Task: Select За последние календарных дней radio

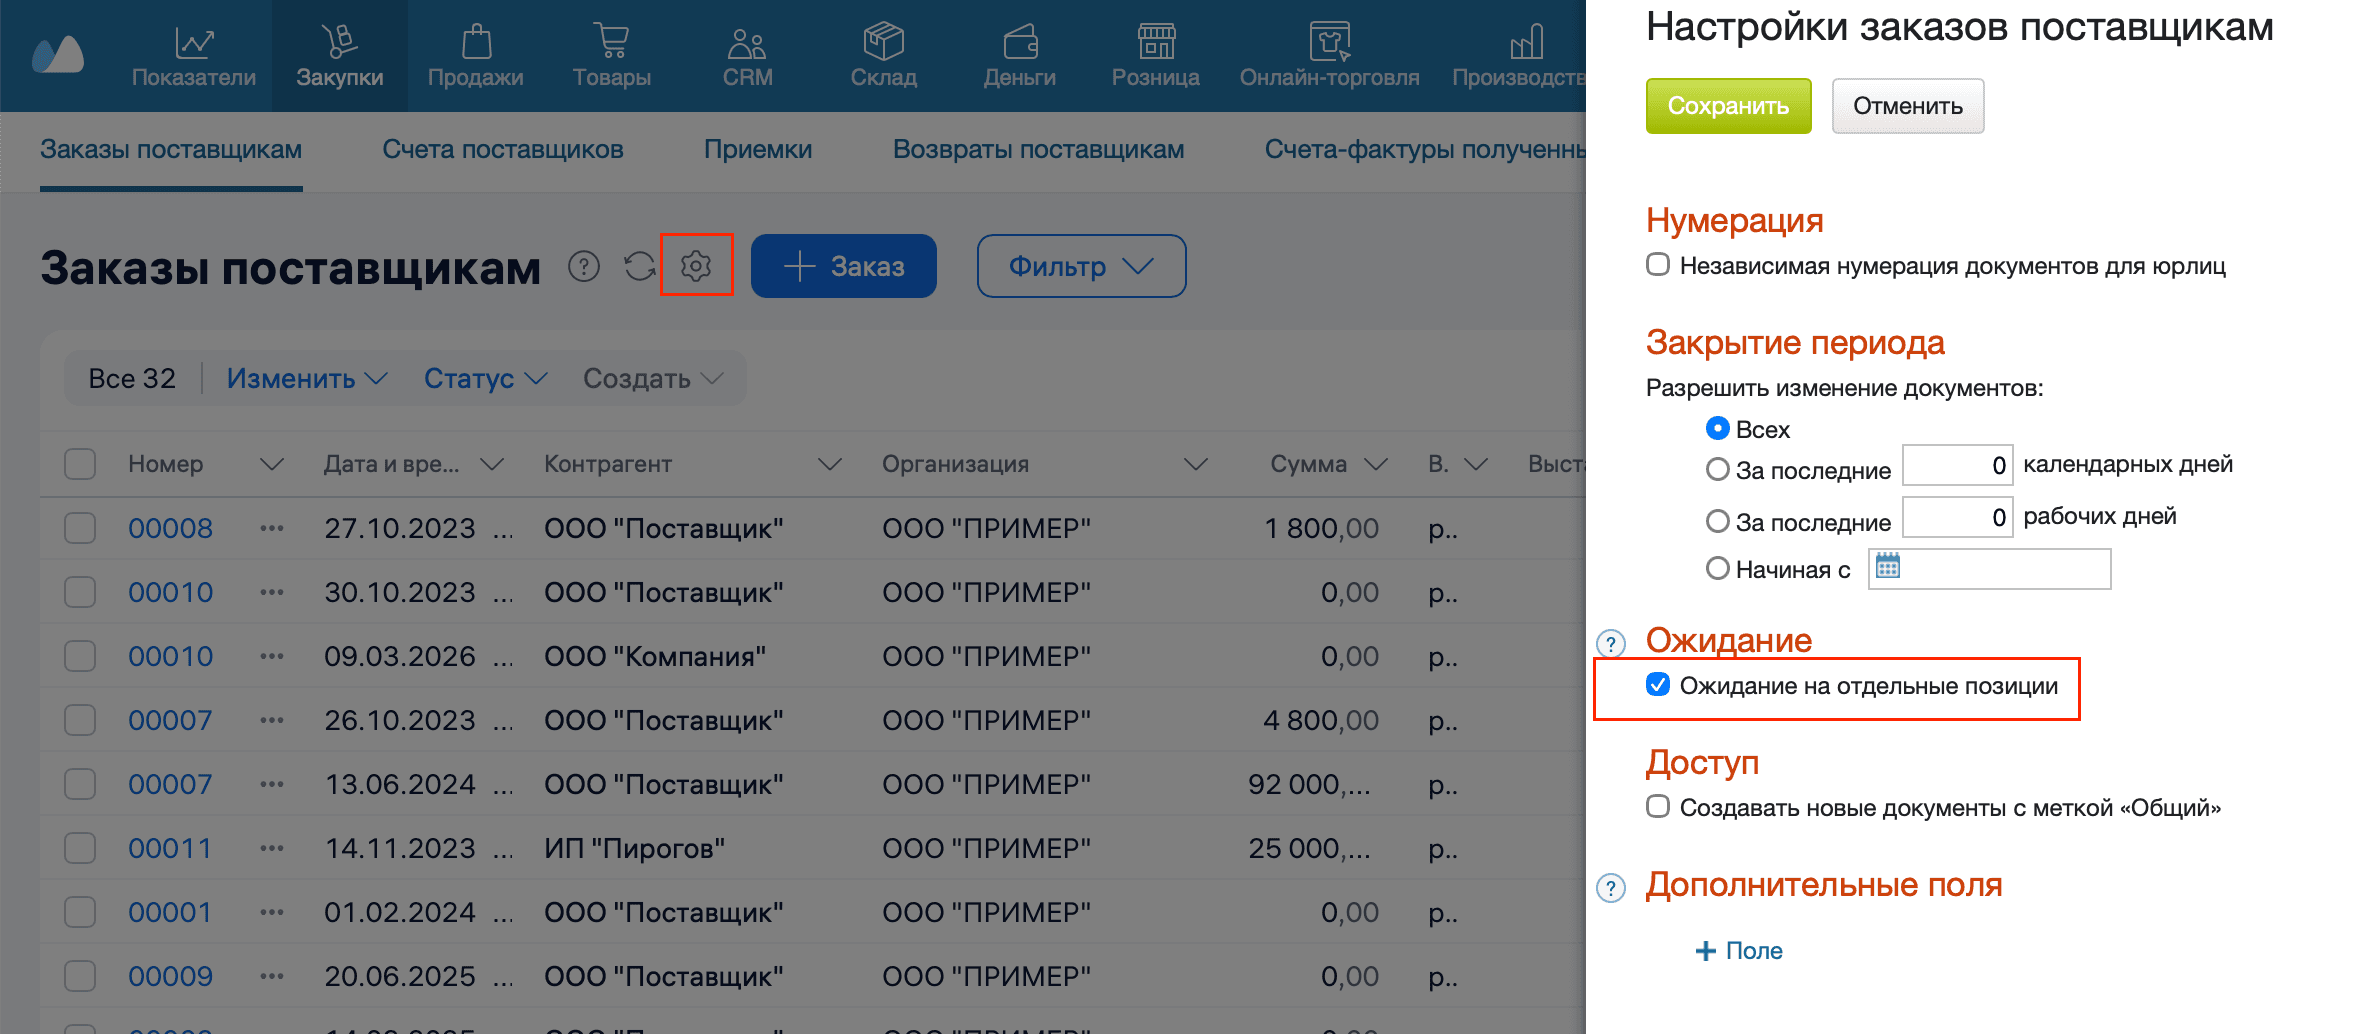Action: [1717, 469]
